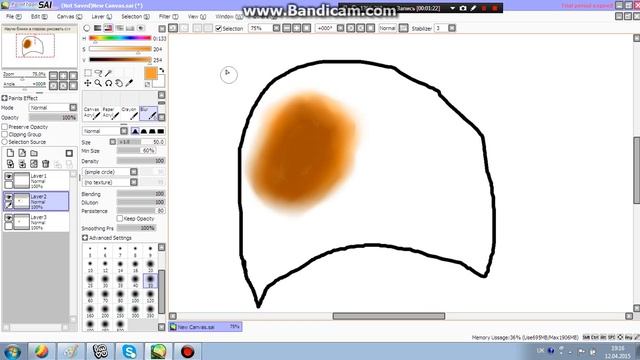Pick the Paper Acrylic brush
The height and width of the screenshot is (360, 640).
click(x=110, y=113)
